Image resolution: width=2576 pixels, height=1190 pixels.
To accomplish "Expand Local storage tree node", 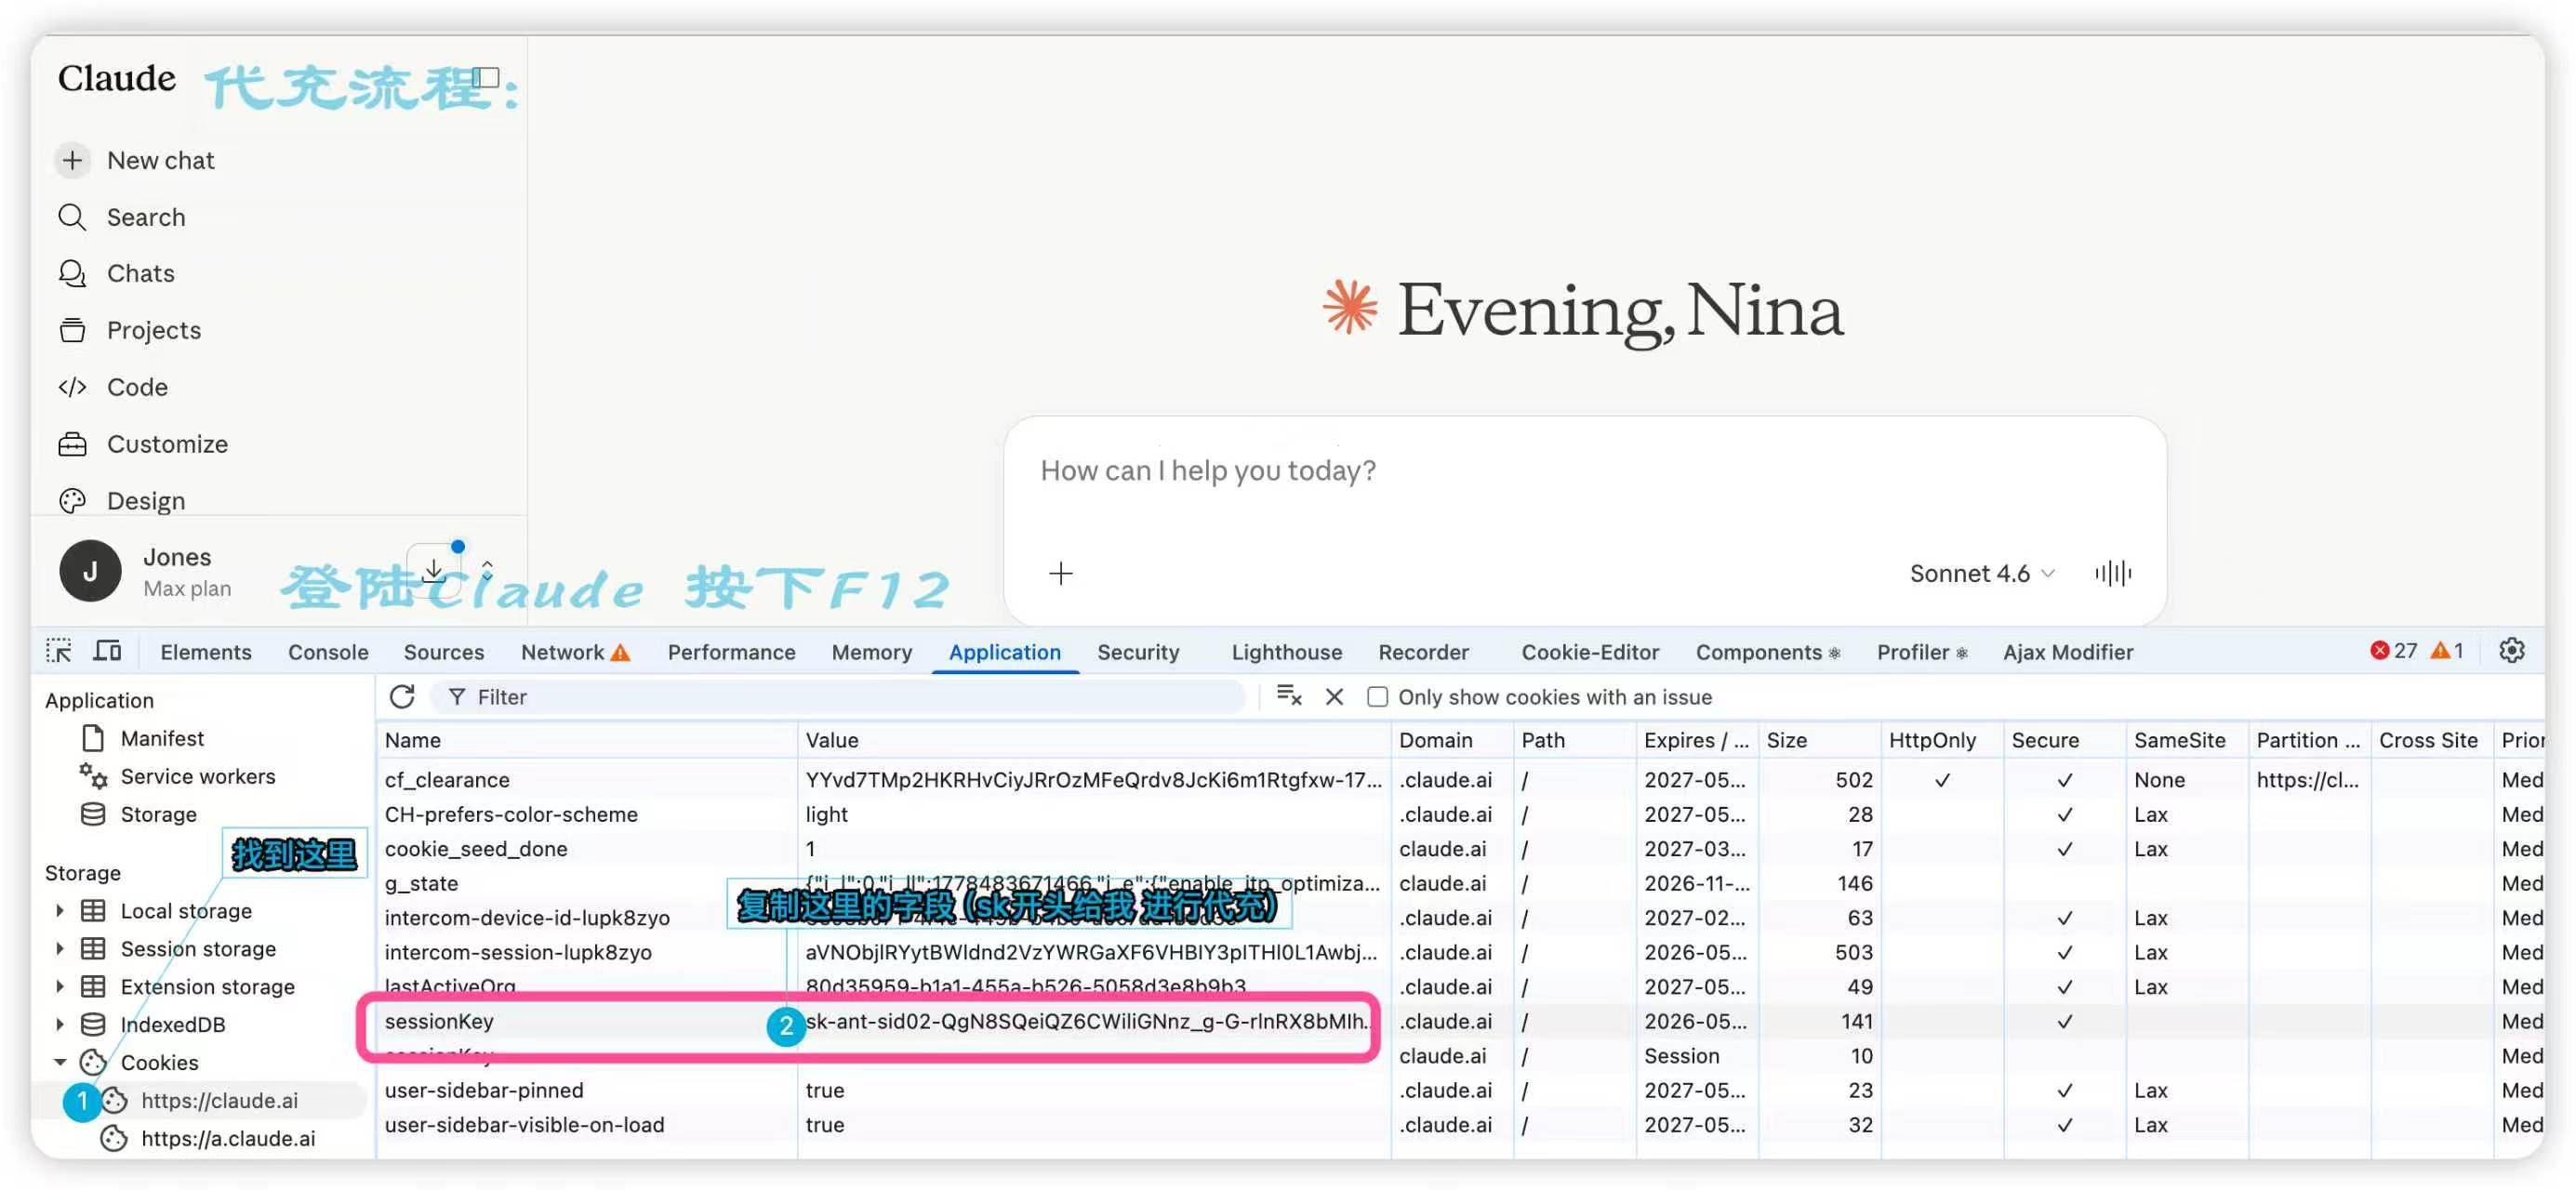I will click(x=60, y=910).
